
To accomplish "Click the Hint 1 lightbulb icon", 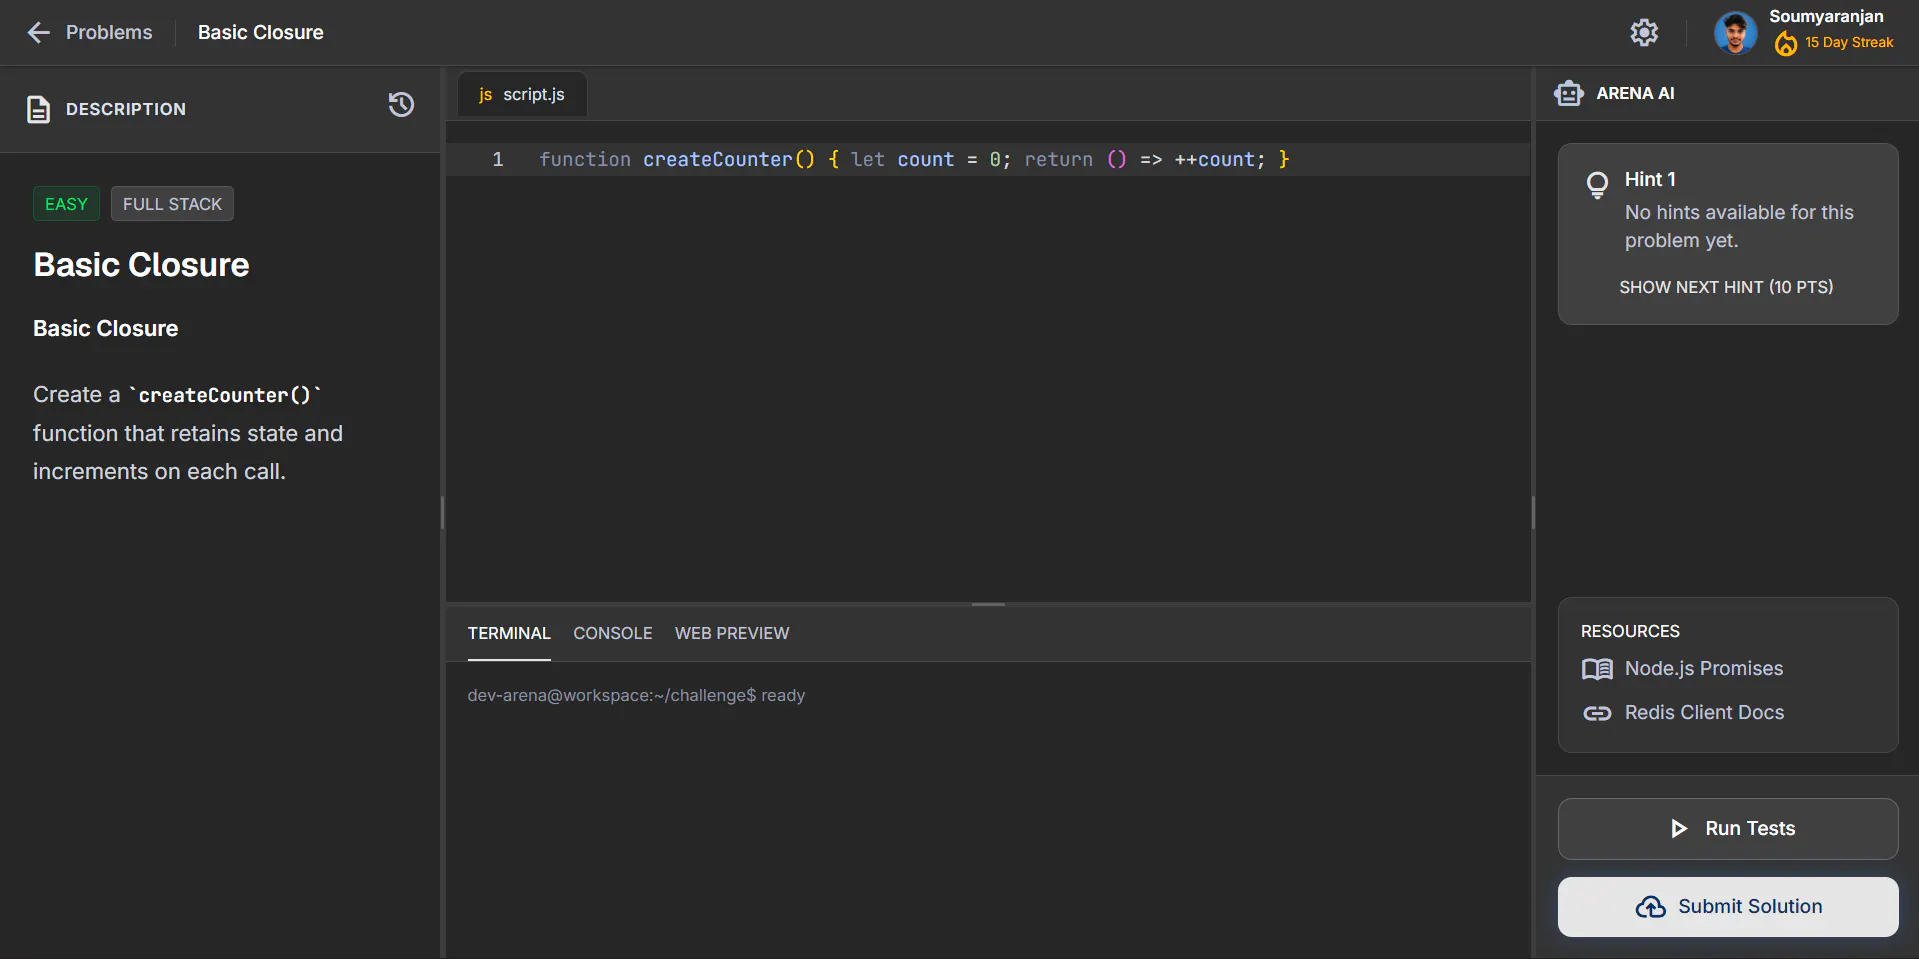I will click(x=1597, y=184).
